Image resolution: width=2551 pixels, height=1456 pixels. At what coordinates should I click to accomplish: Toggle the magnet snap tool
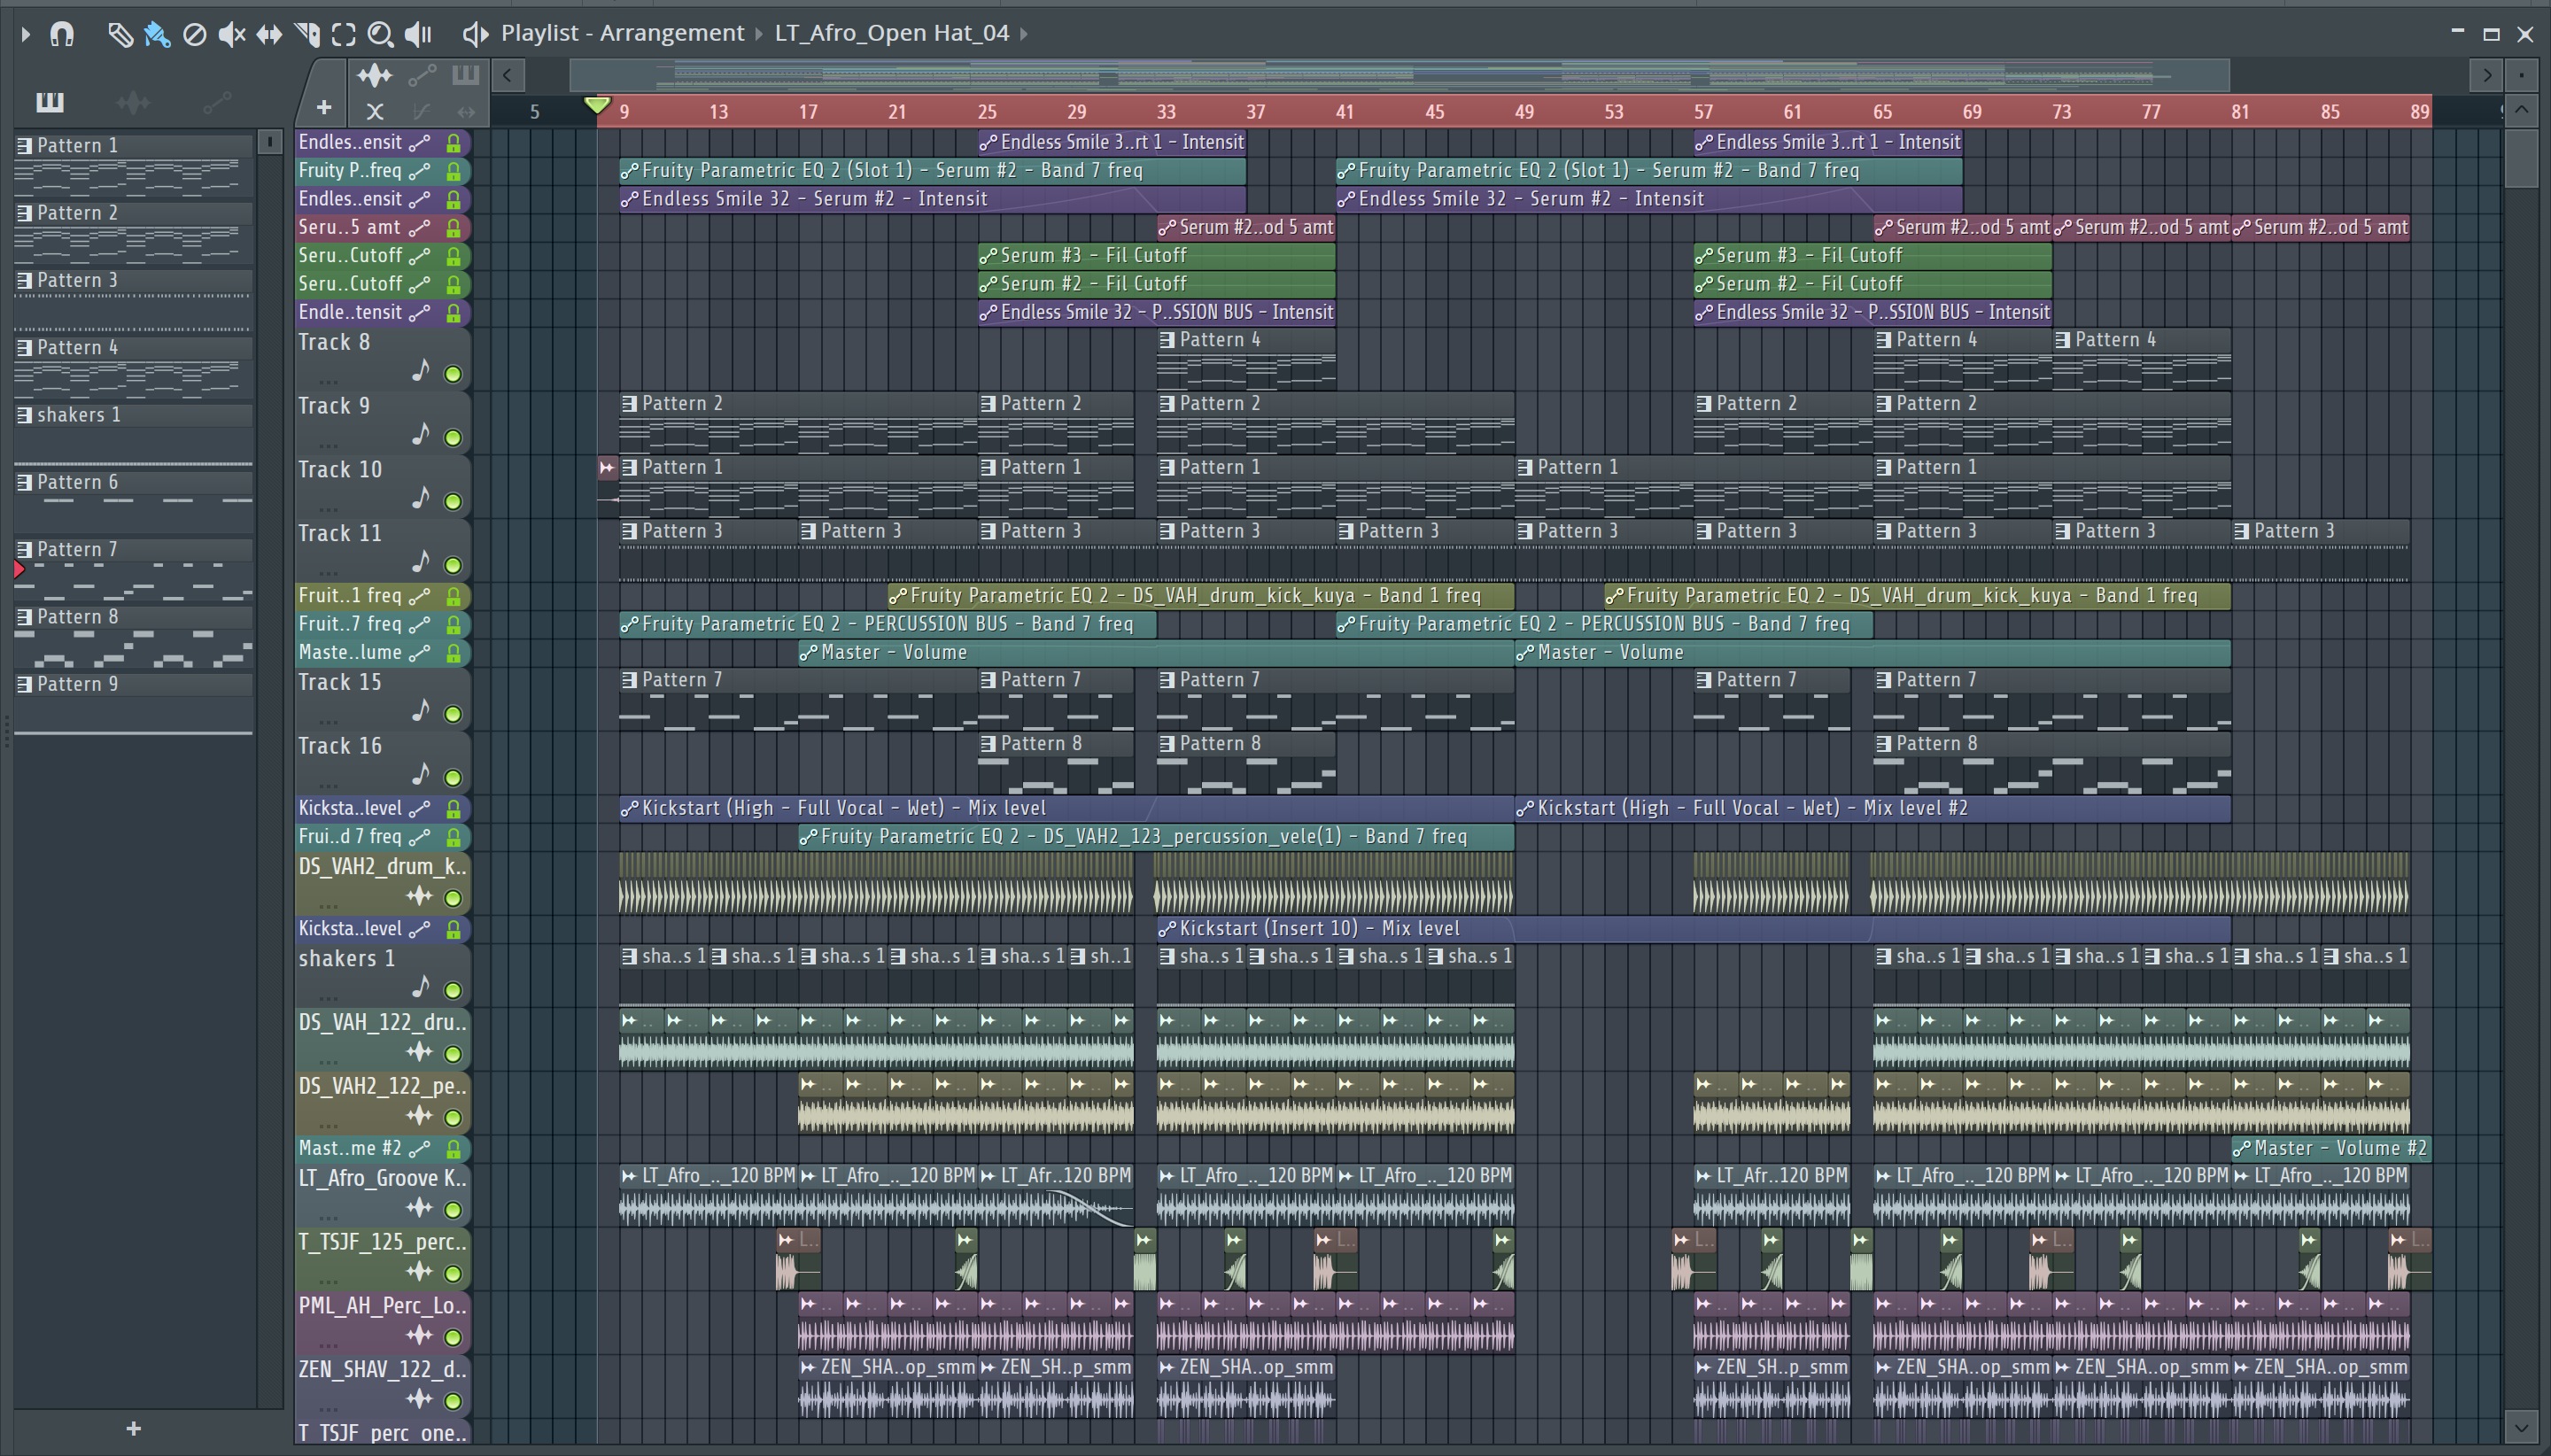62,34
